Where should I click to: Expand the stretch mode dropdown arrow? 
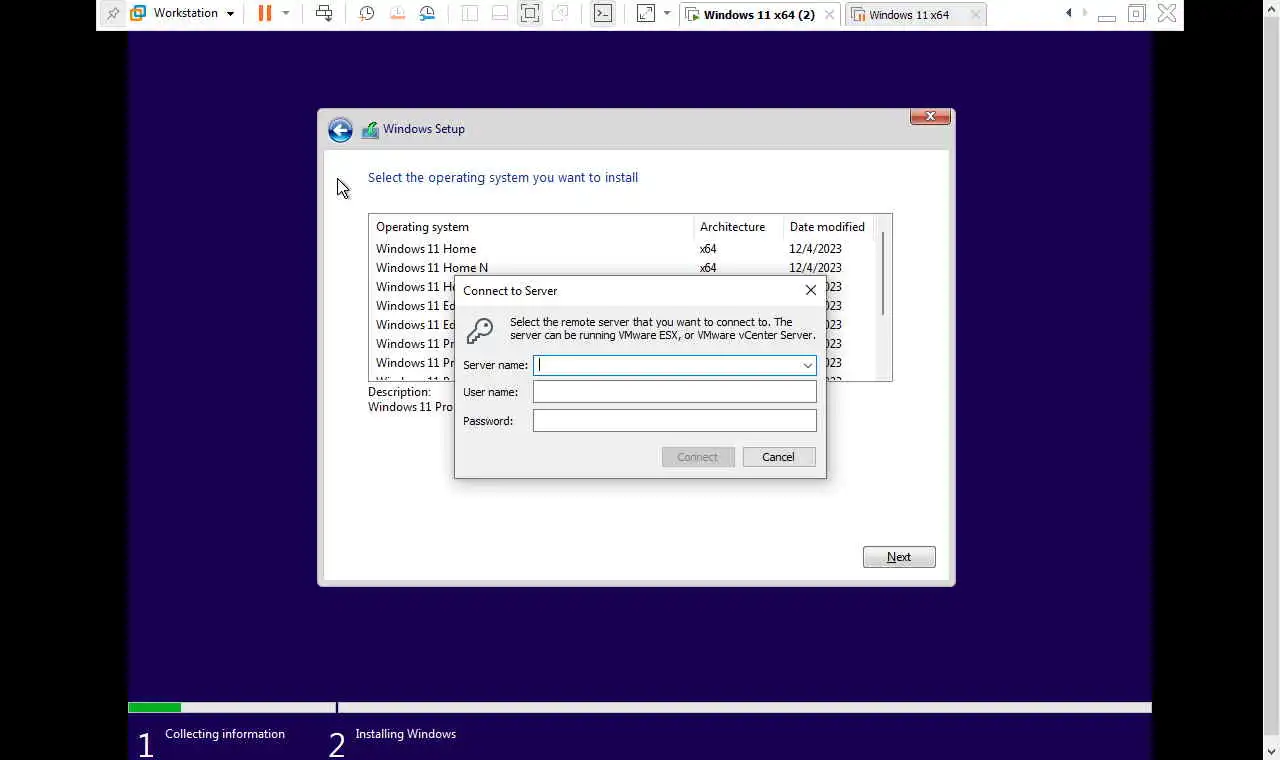667,14
